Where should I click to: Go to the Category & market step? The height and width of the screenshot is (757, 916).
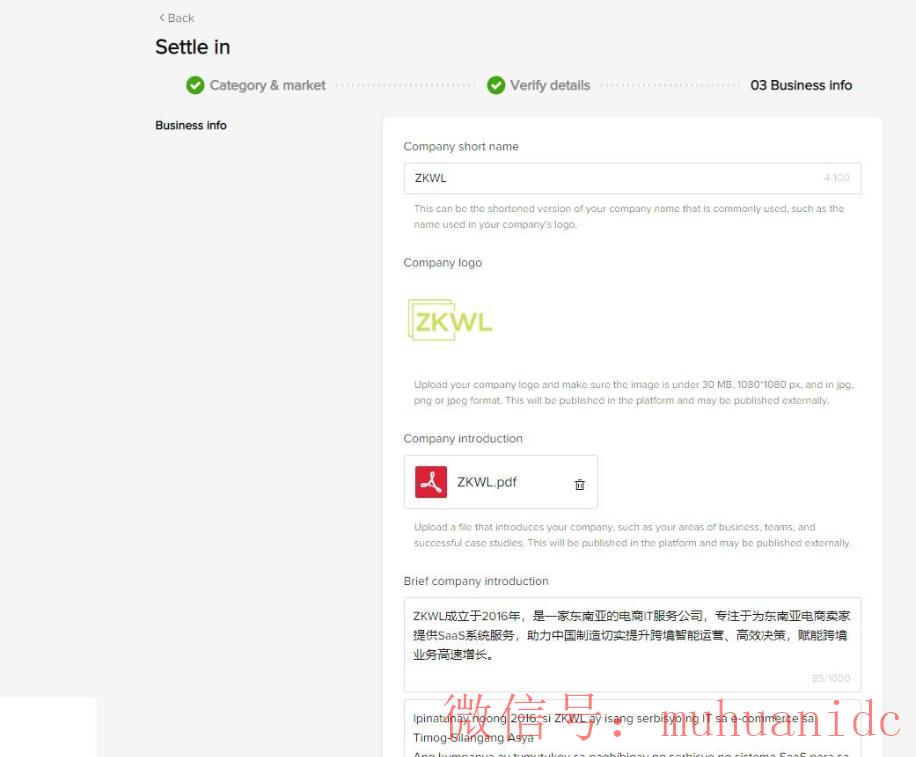pyautogui.click(x=267, y=86)
